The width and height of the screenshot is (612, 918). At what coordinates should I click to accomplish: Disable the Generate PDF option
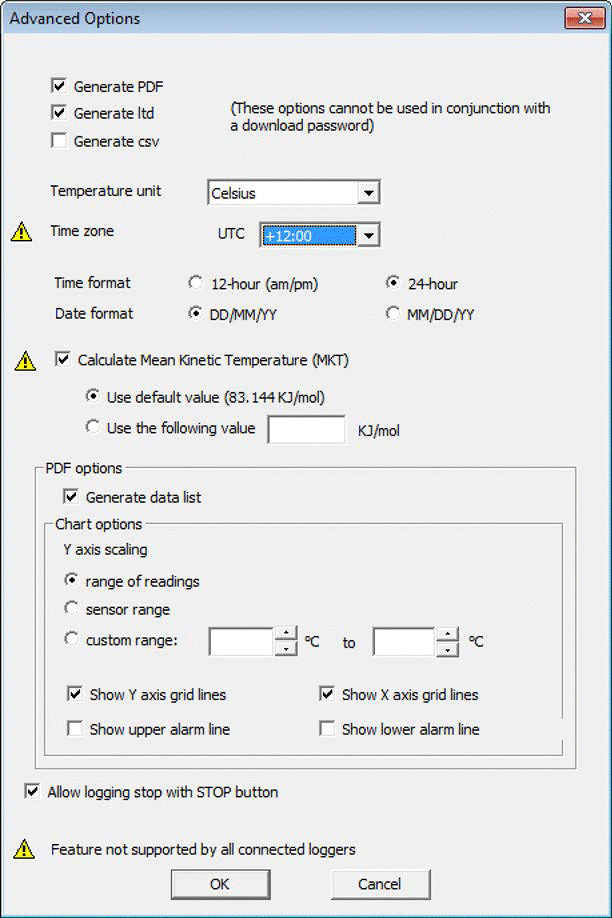58,86
